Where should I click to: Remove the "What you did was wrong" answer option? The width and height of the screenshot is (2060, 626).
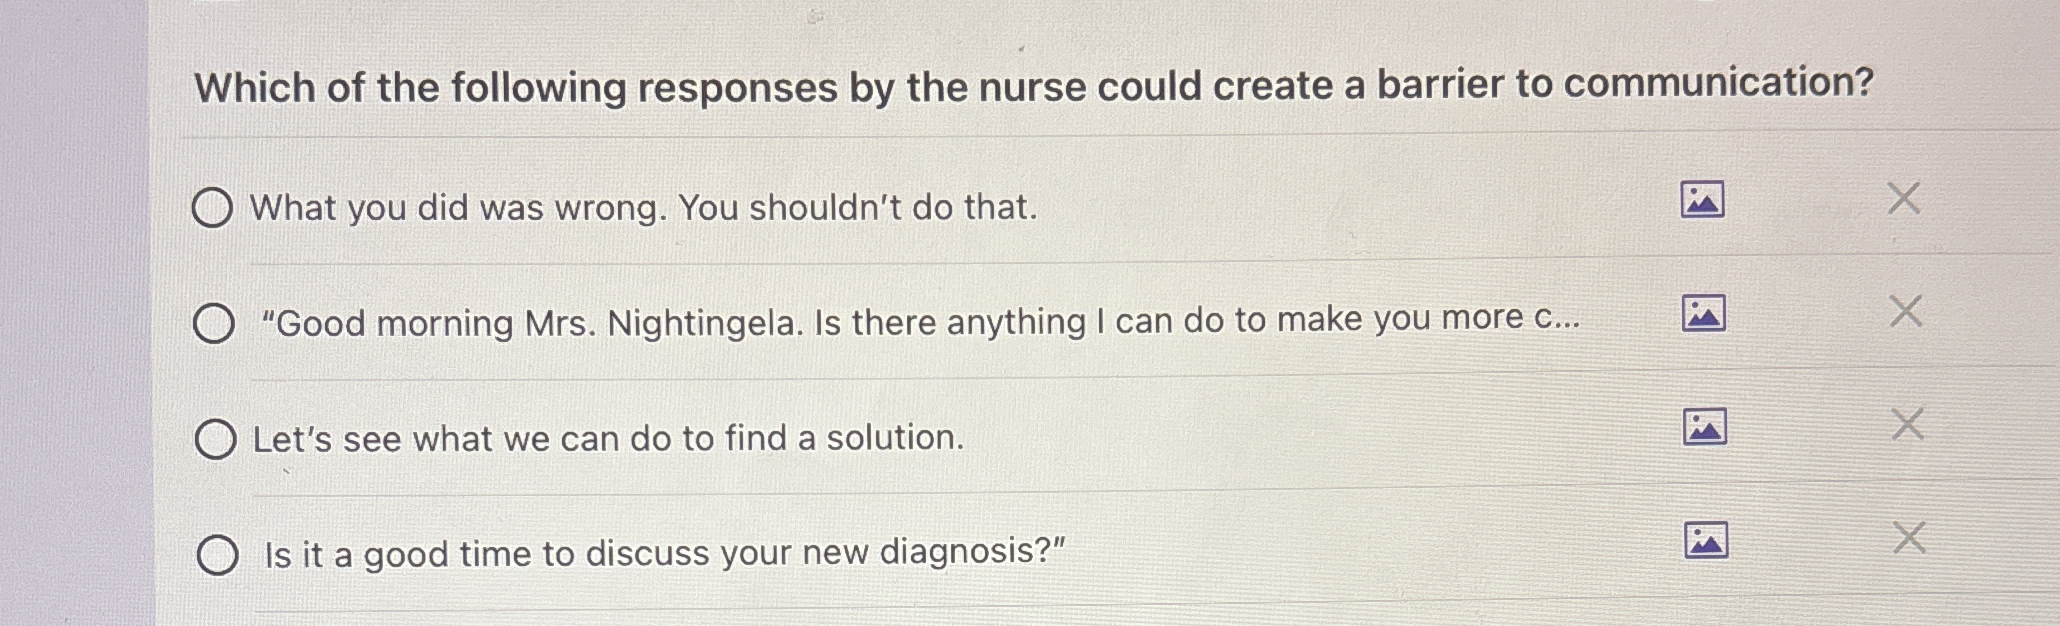coord(1903,198)
